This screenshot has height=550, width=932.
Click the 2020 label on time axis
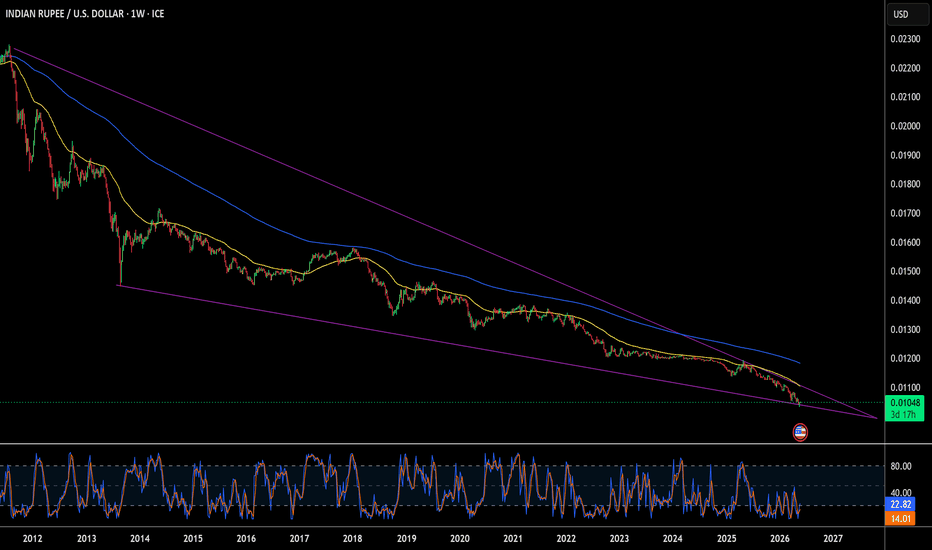459,539
